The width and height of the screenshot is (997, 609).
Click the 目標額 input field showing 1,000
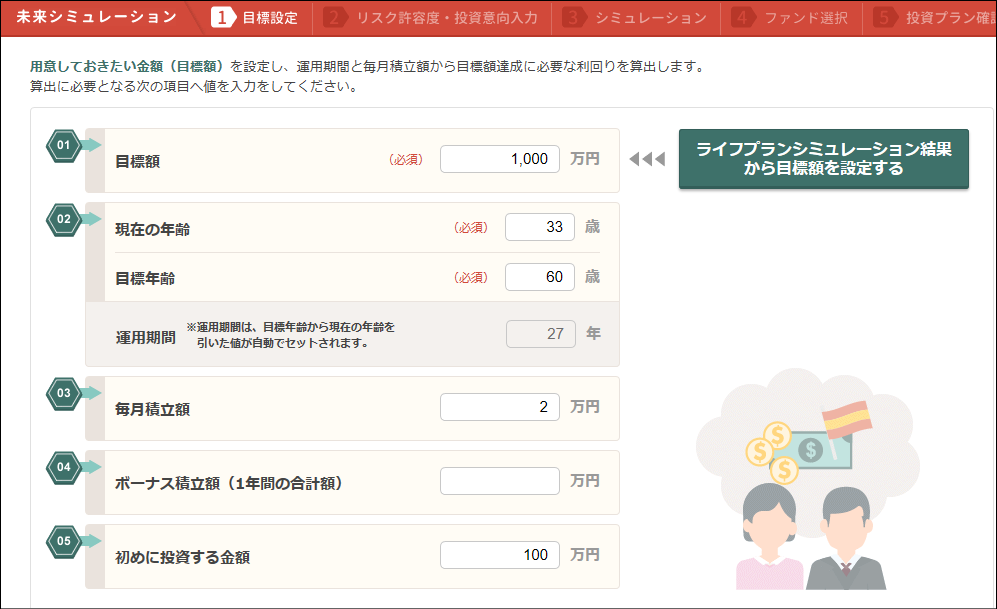500,159
